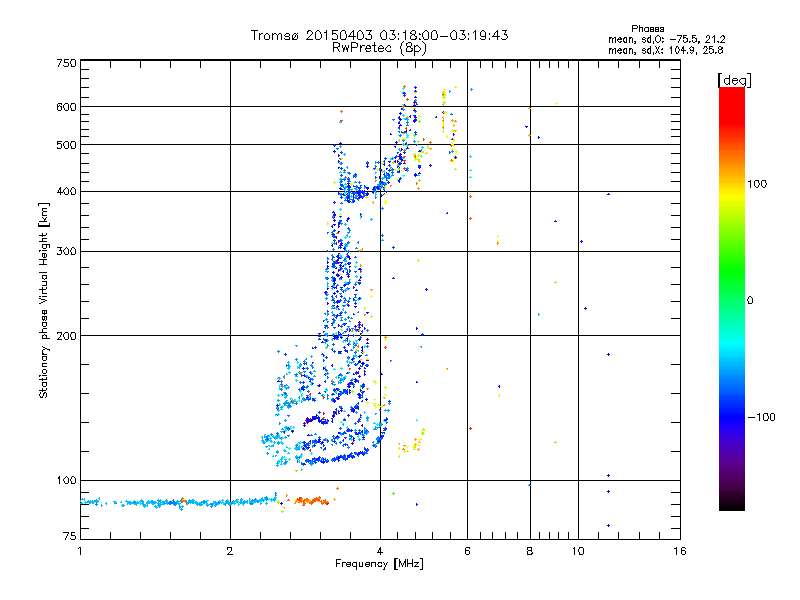This screenshot has width=800, height=600.
Task: Click the y-axis tick label '300'
Action: 66,251
